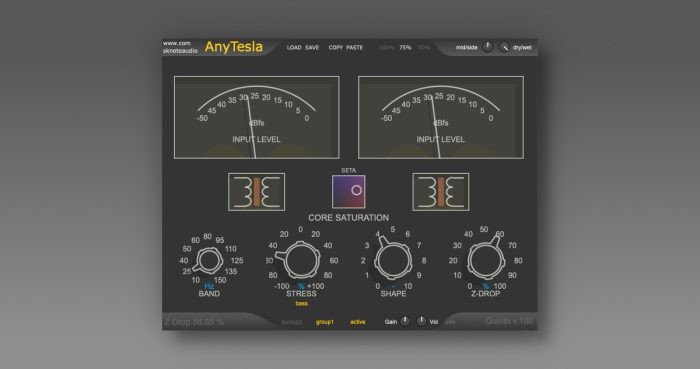Image resolution: width=700 pixels, height=369 pixels.
Task: Adjust the mid/side knob
Action: (488, 47)
